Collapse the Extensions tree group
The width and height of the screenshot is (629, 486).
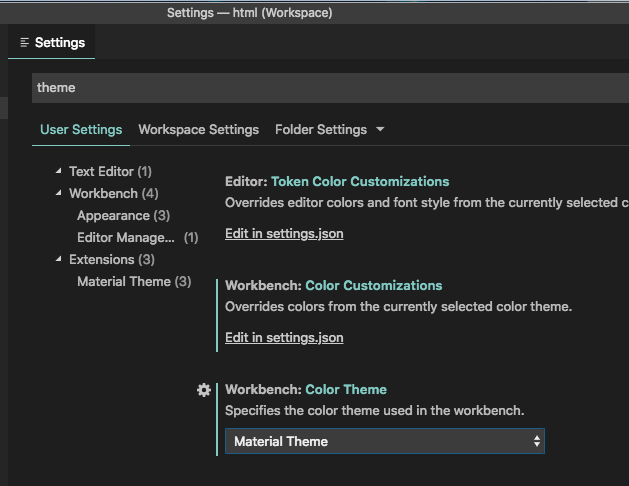click(x=59, y=259)
